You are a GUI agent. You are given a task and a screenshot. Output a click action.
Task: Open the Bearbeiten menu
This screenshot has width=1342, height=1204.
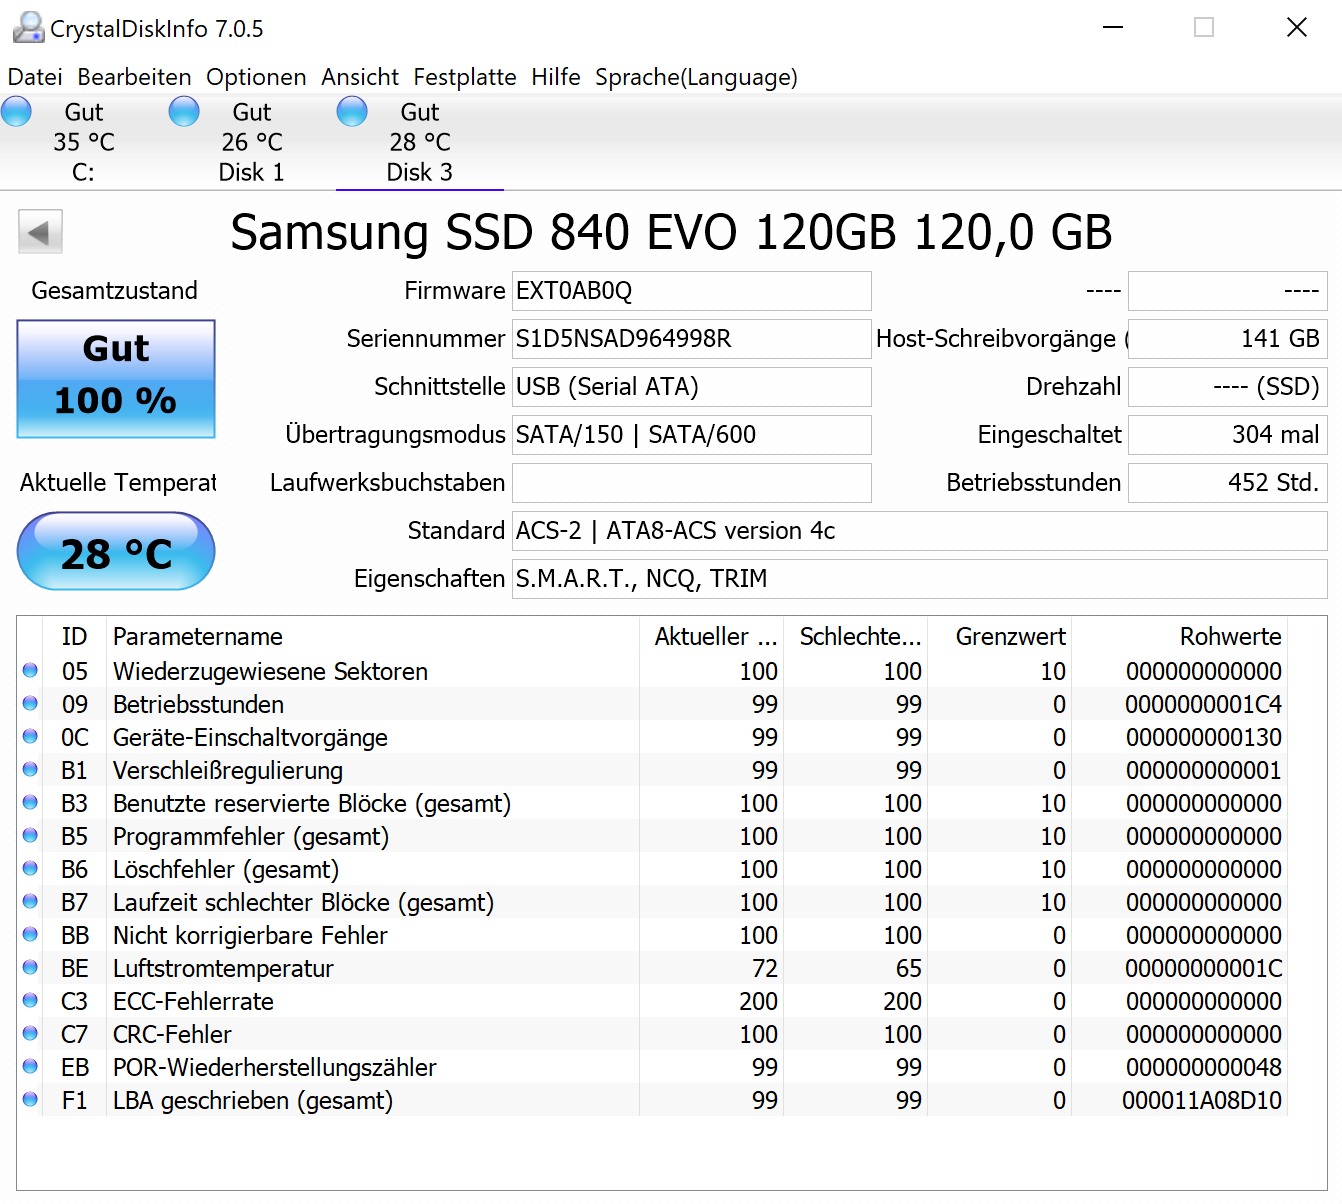pos(134,77)
